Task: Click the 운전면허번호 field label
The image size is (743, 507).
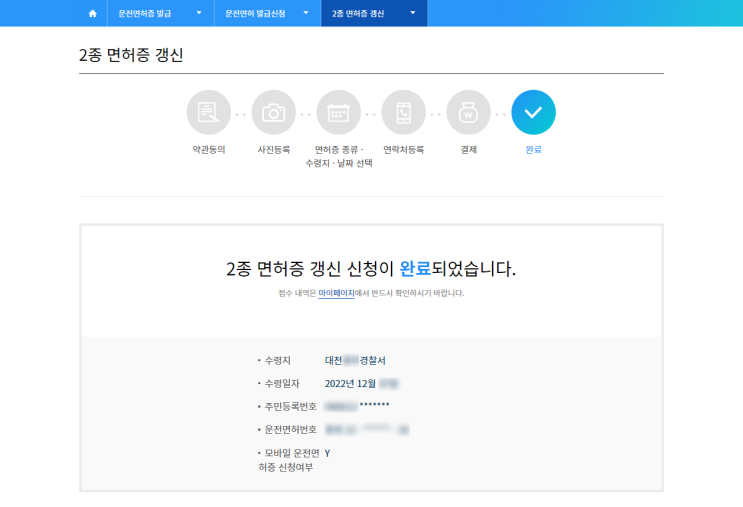Action: coord(290,429)
